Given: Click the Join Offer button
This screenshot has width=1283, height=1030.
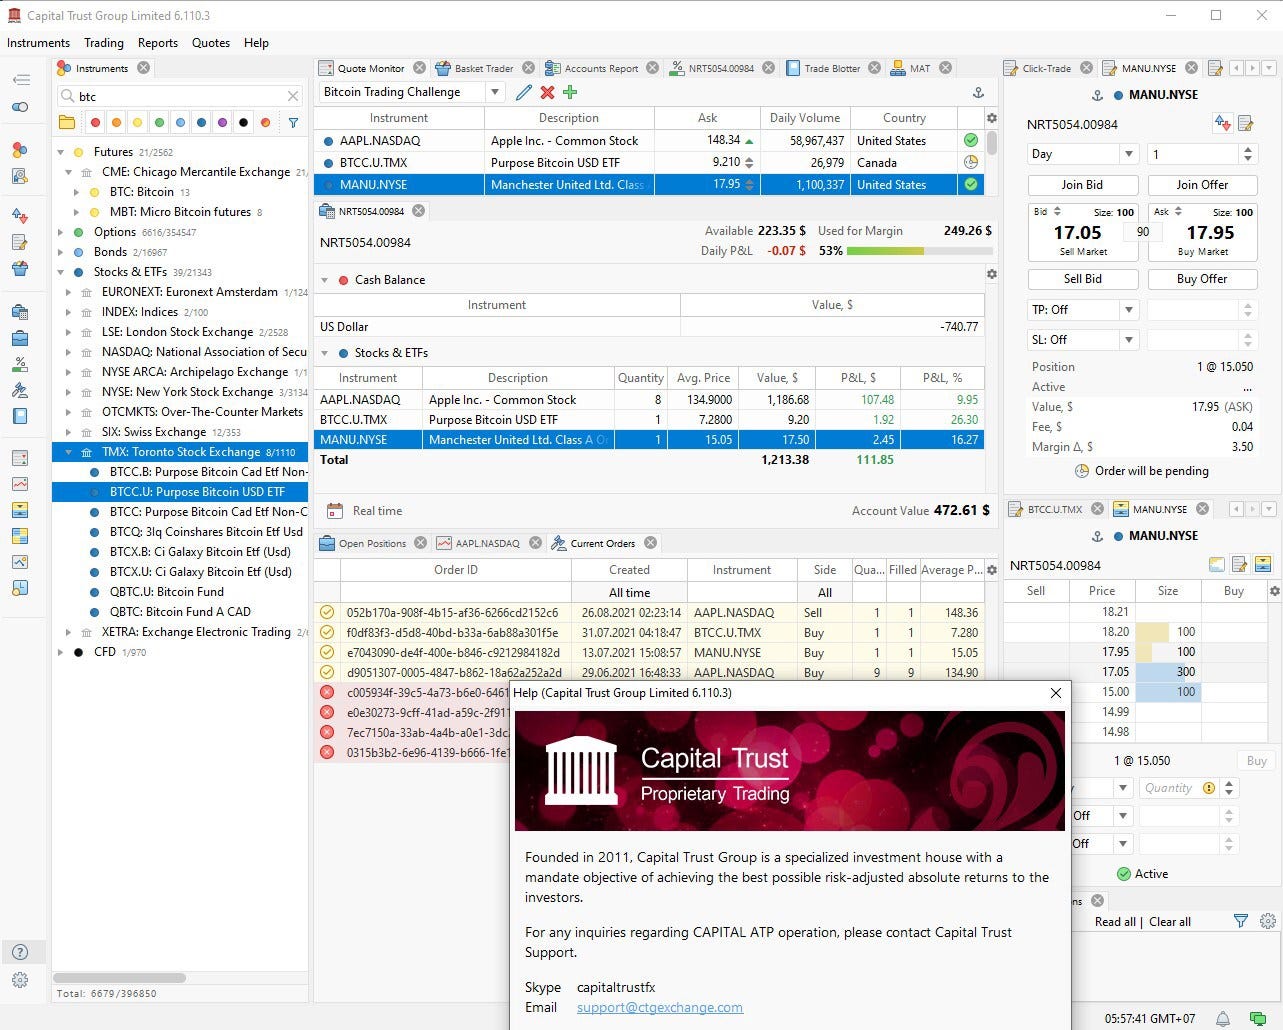Looking at the screenshot, I should 1202,185.
